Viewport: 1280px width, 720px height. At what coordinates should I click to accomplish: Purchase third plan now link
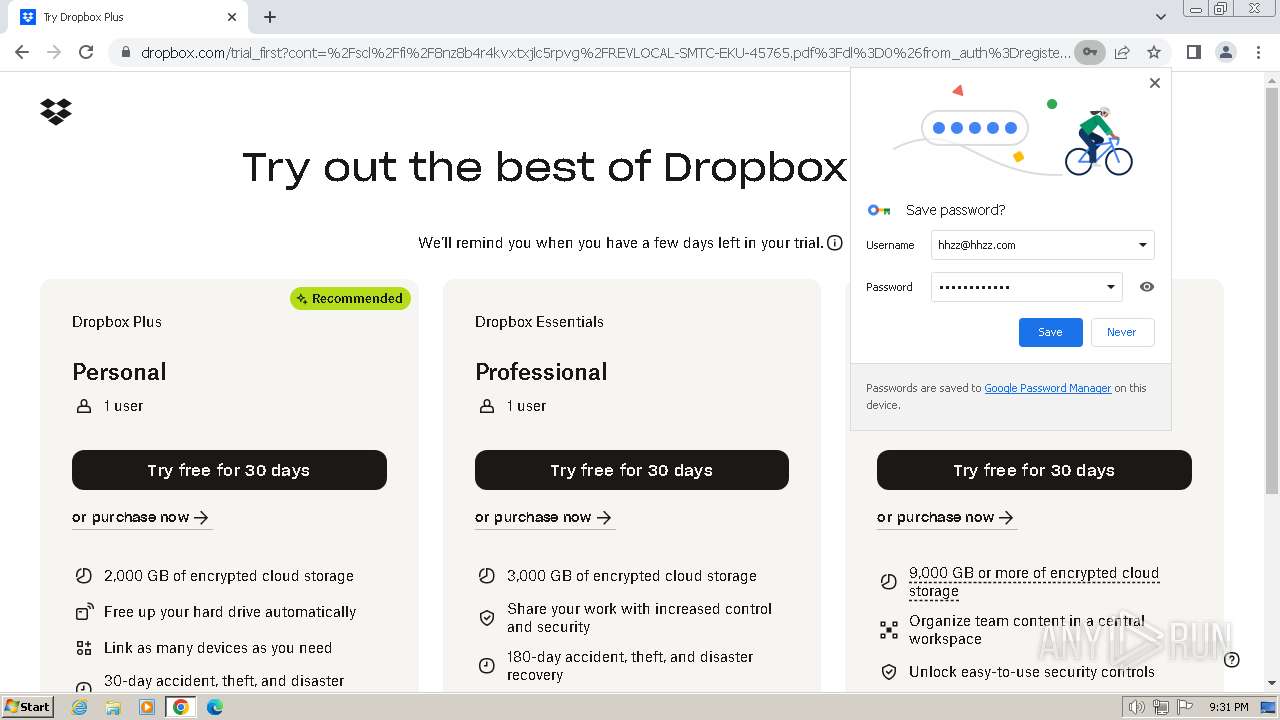point(945,517)
